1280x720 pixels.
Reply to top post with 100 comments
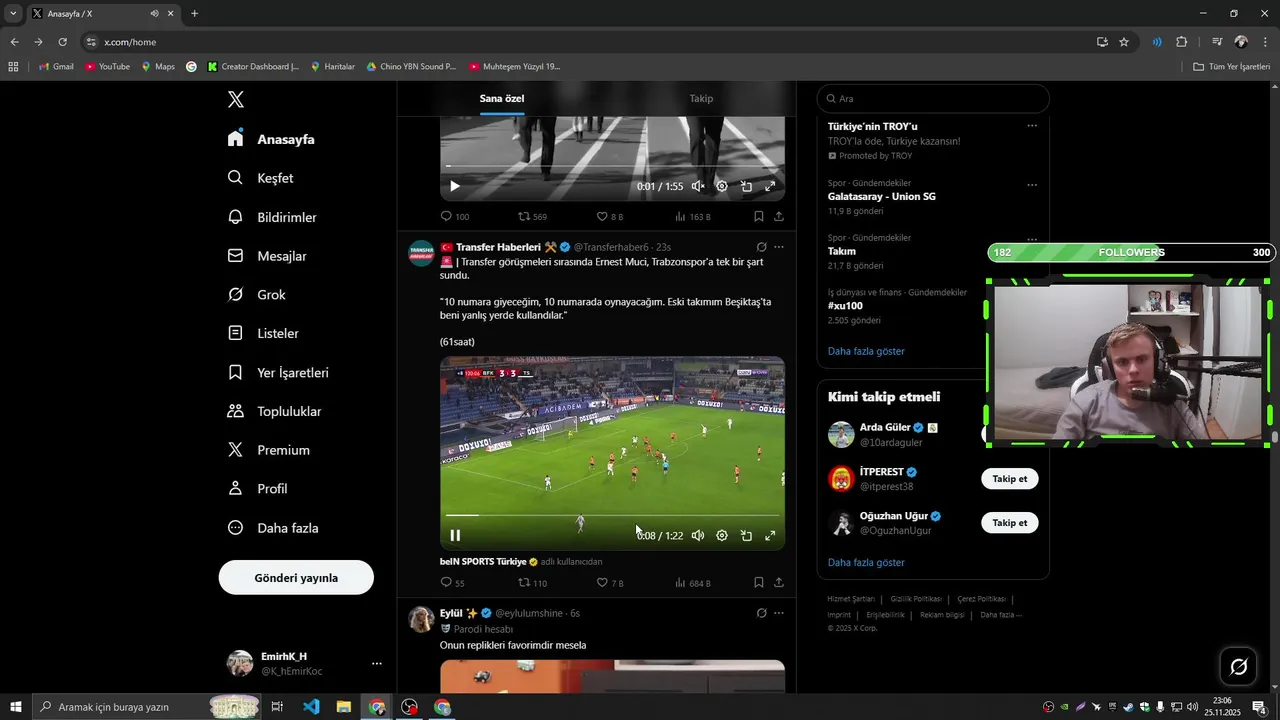(x=455, y=216)
